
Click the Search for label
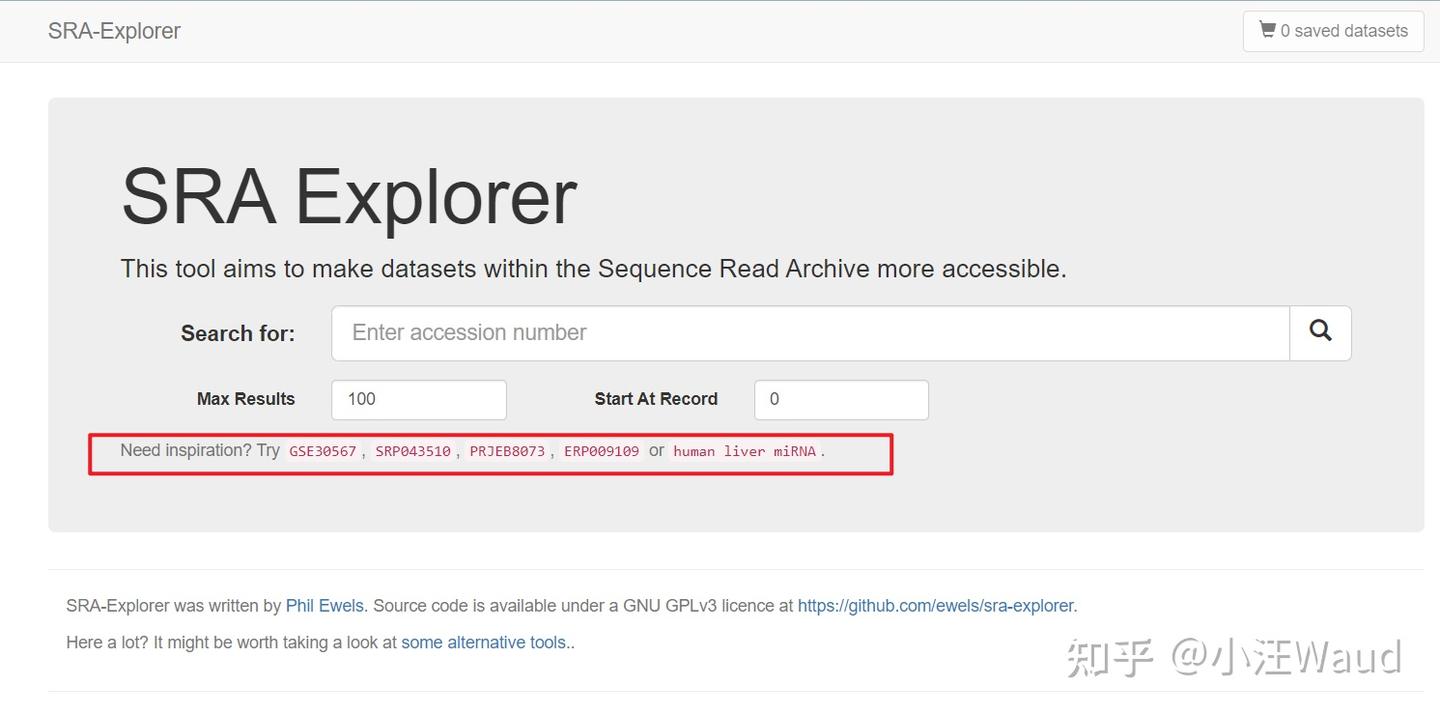238,333
